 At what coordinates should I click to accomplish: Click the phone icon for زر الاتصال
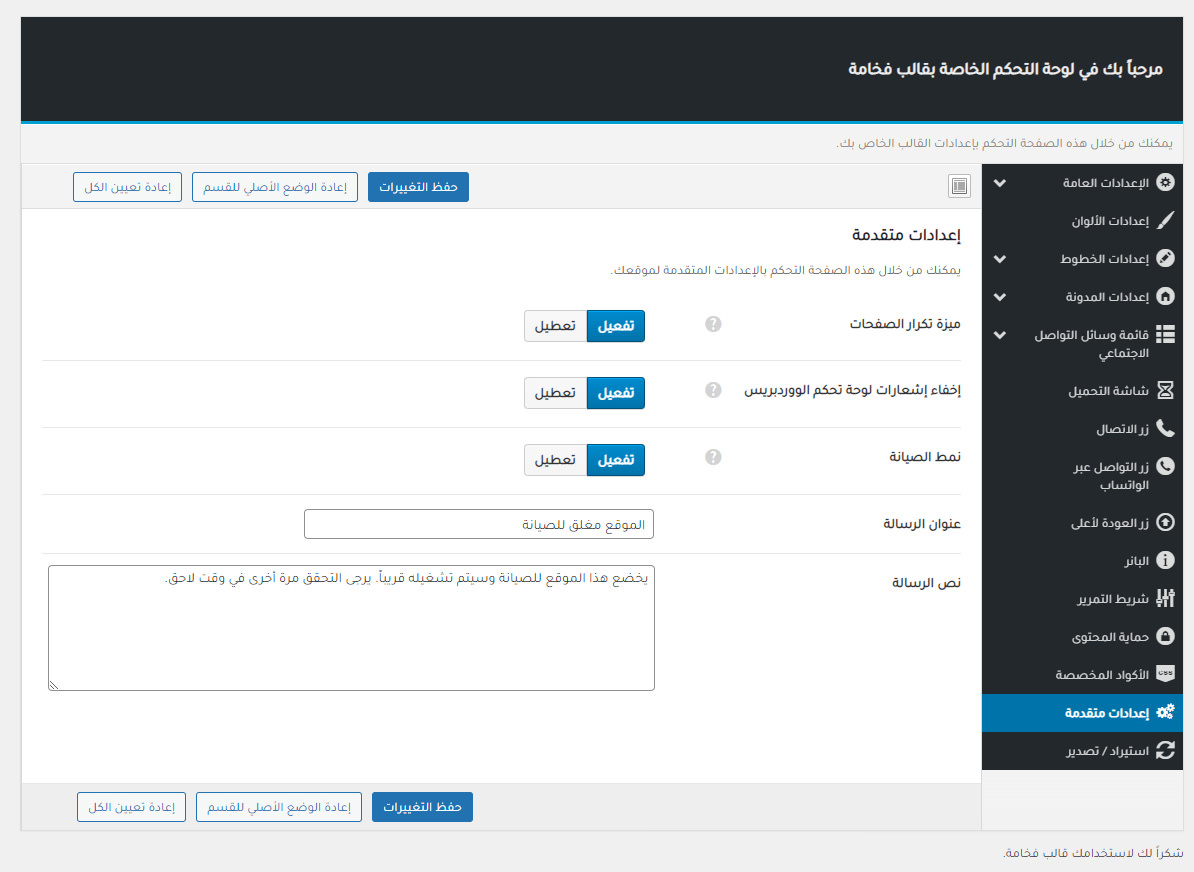(1165, 428)
